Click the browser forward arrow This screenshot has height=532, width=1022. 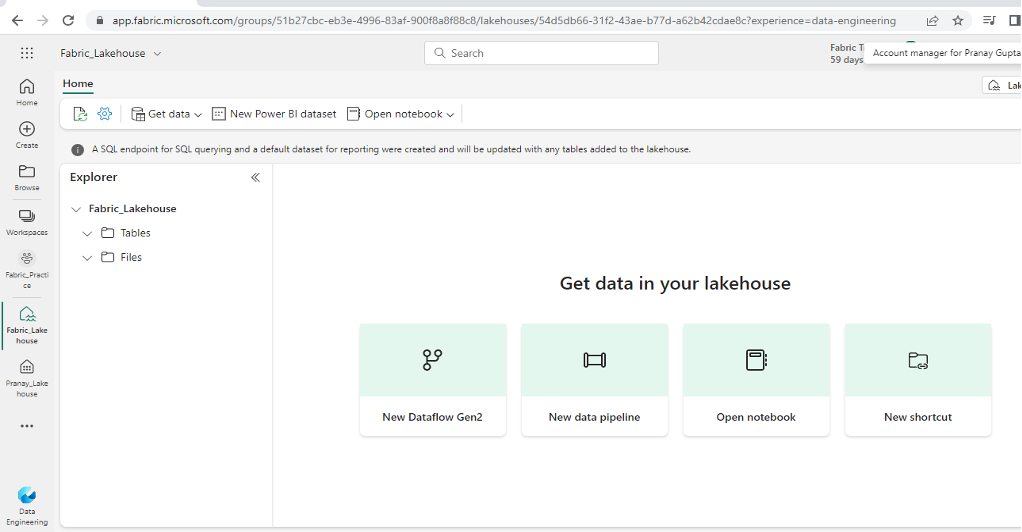(x=42, y=20)
